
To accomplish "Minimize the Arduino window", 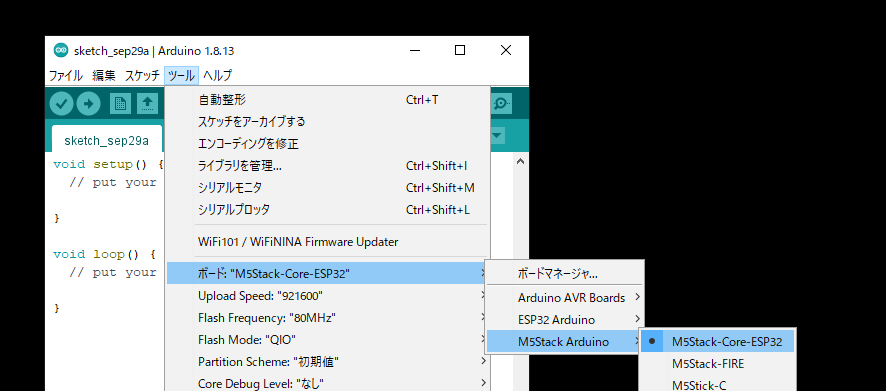I will (415, 50).
